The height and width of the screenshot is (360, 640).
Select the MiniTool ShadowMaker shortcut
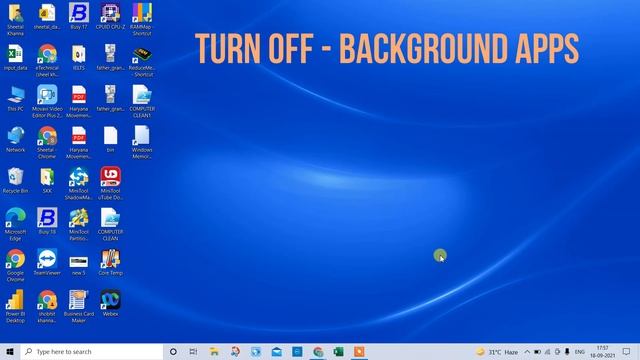(79, 177)
